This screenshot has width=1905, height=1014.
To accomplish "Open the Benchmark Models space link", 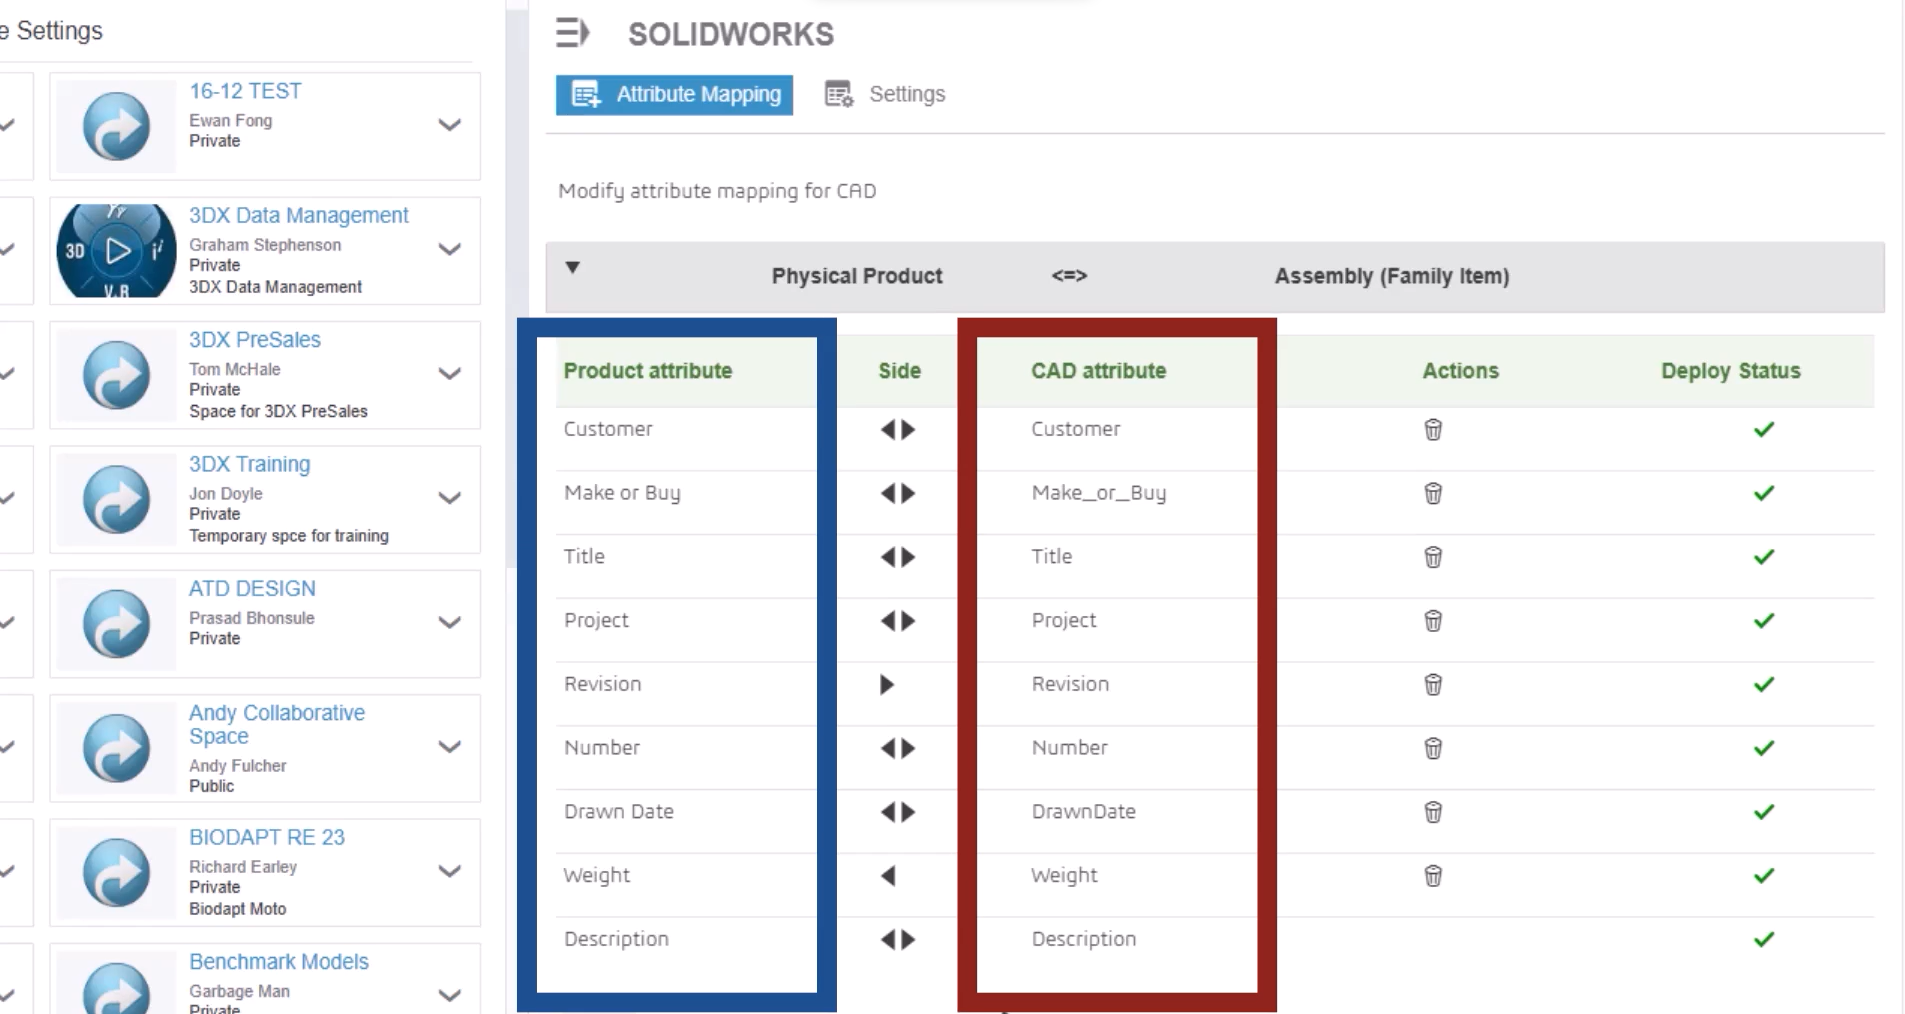I will (279, 962).
